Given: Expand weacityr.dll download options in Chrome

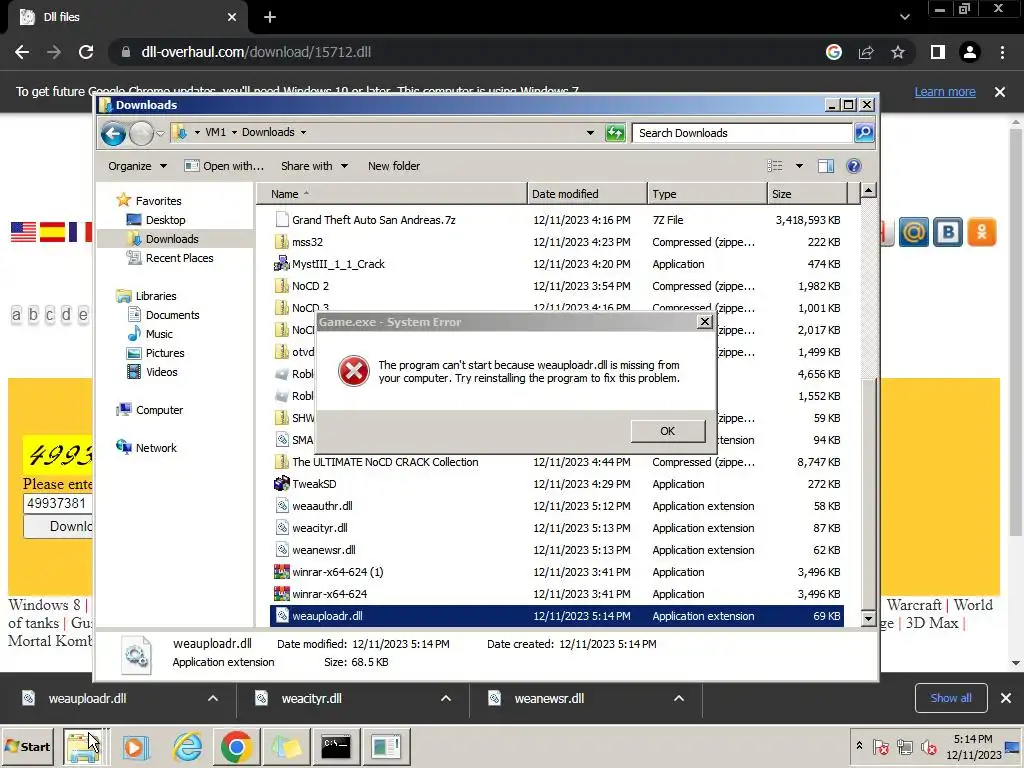Looking at the screenshot, I should pyautogui.click(x=446, y=699).
